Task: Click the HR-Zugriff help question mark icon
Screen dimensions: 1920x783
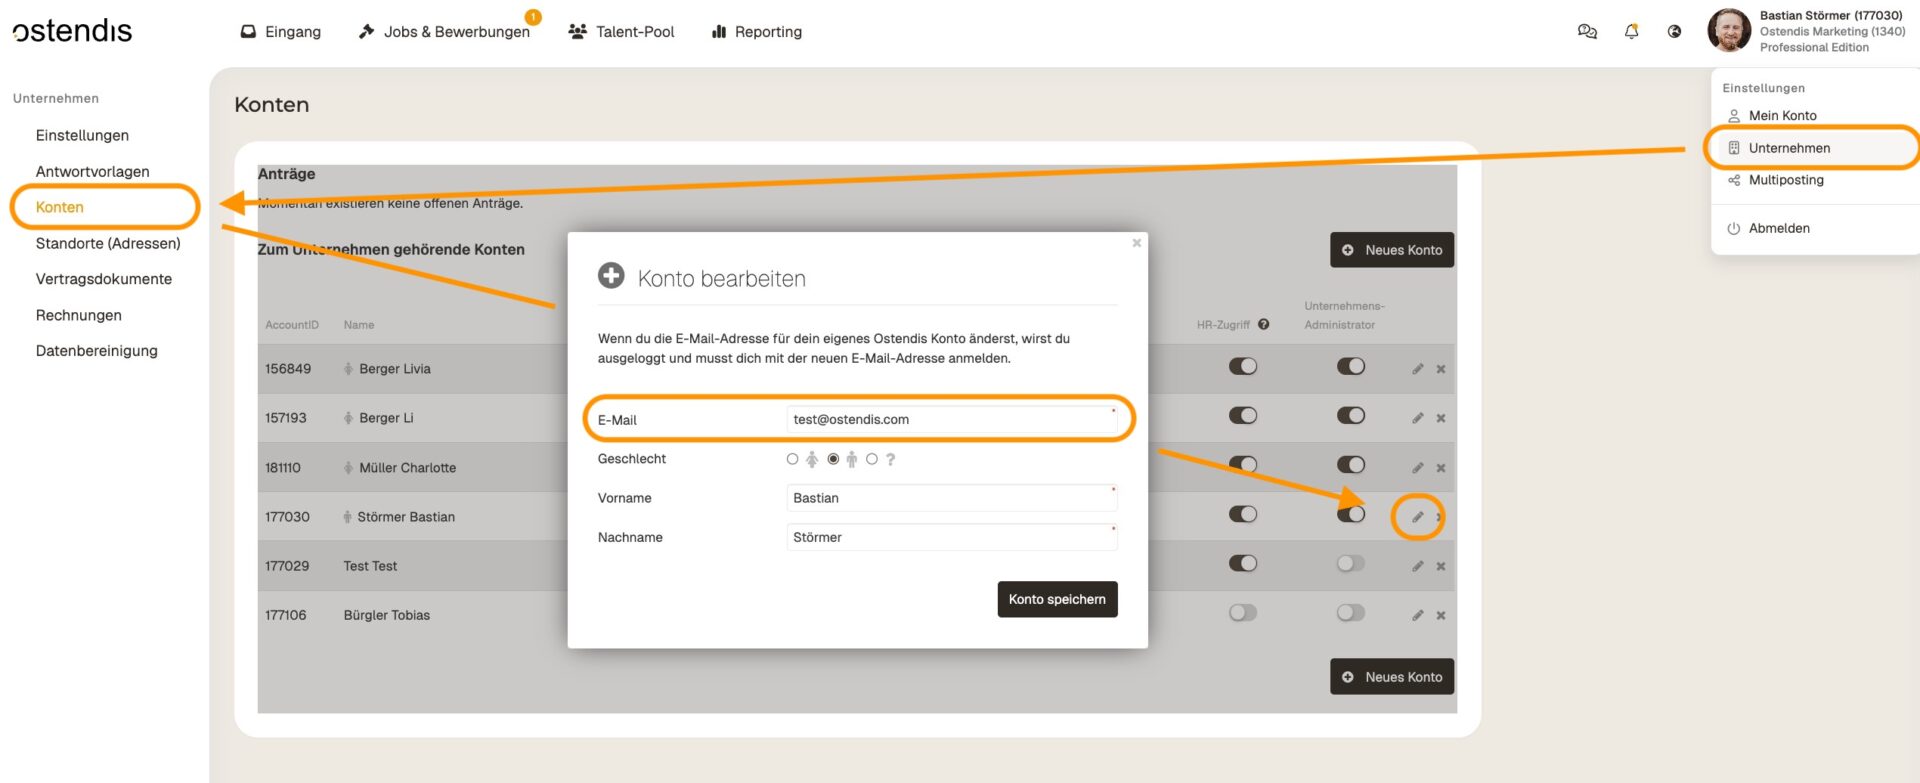Action: tap(1264, 324)
